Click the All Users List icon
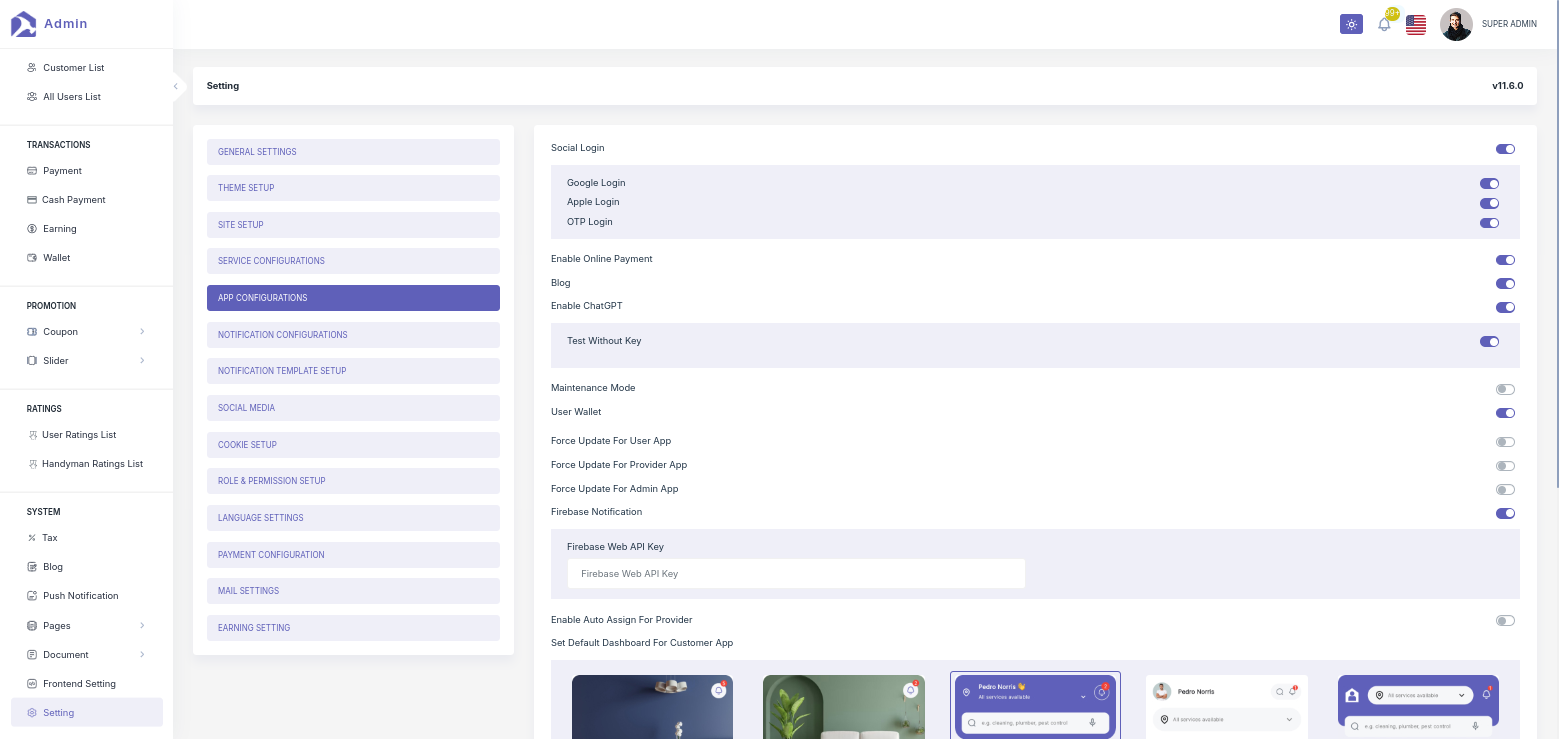Image resolution: width=1559 pixels, height=739 pixels. 32,97
